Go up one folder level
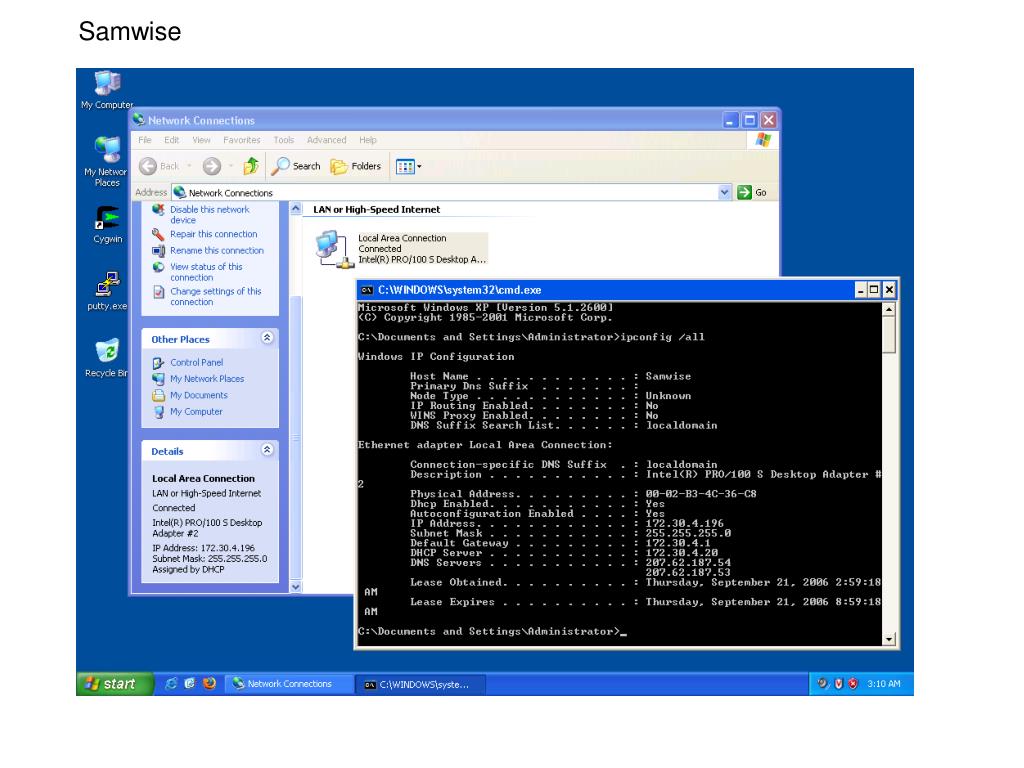The image size is (1024, 768). pyautogui.click(x=251, y=167)
